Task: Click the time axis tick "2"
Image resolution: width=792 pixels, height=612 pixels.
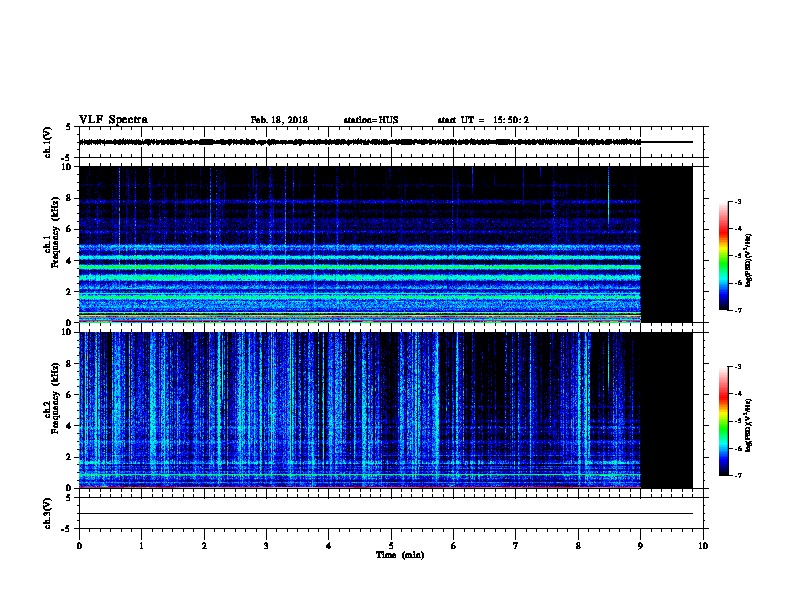Action: 204,545
